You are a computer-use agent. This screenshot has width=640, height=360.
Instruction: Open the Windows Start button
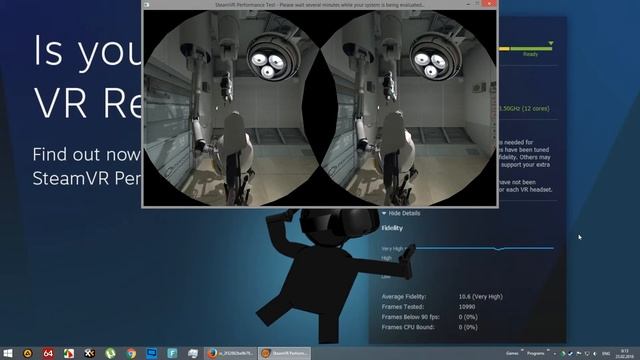click(8, 353)
